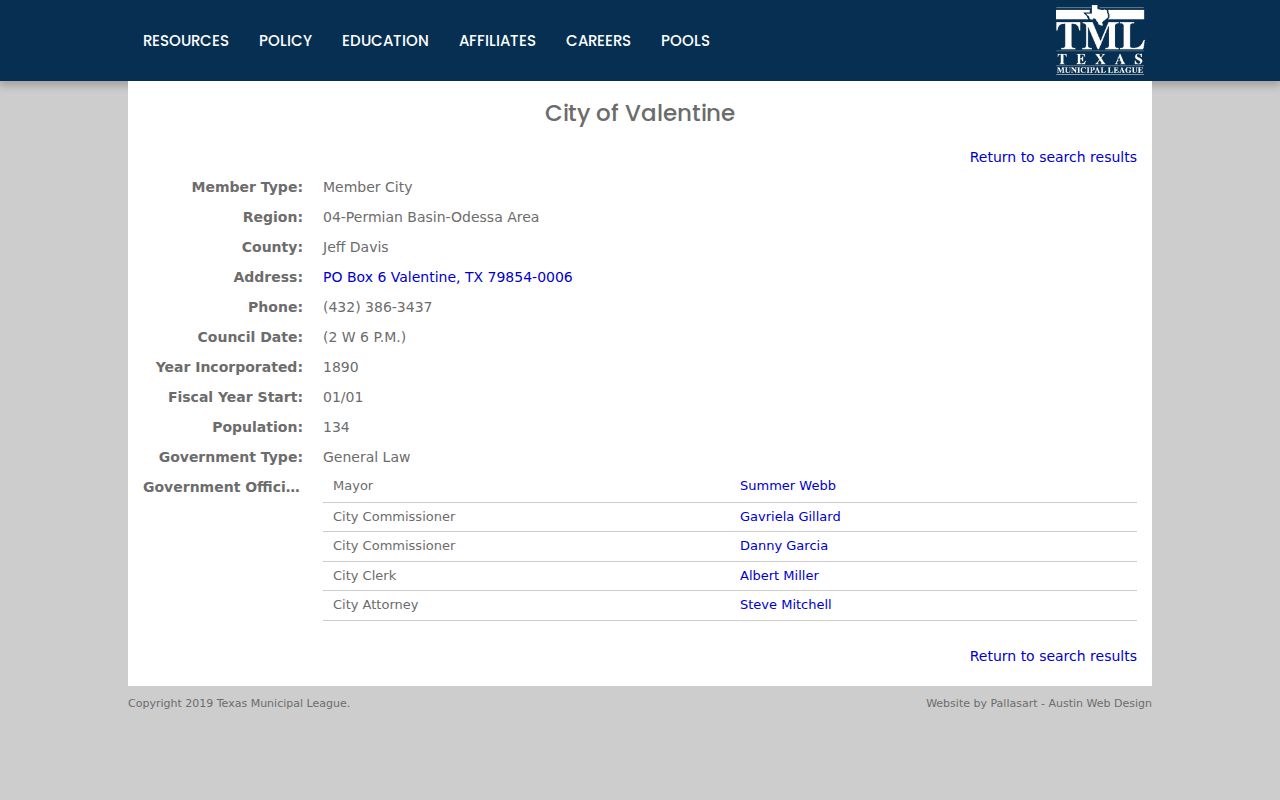Viewport: 1280px width, 800px height.
Task: Click the Mayor role cell
Action: (353, 486)
